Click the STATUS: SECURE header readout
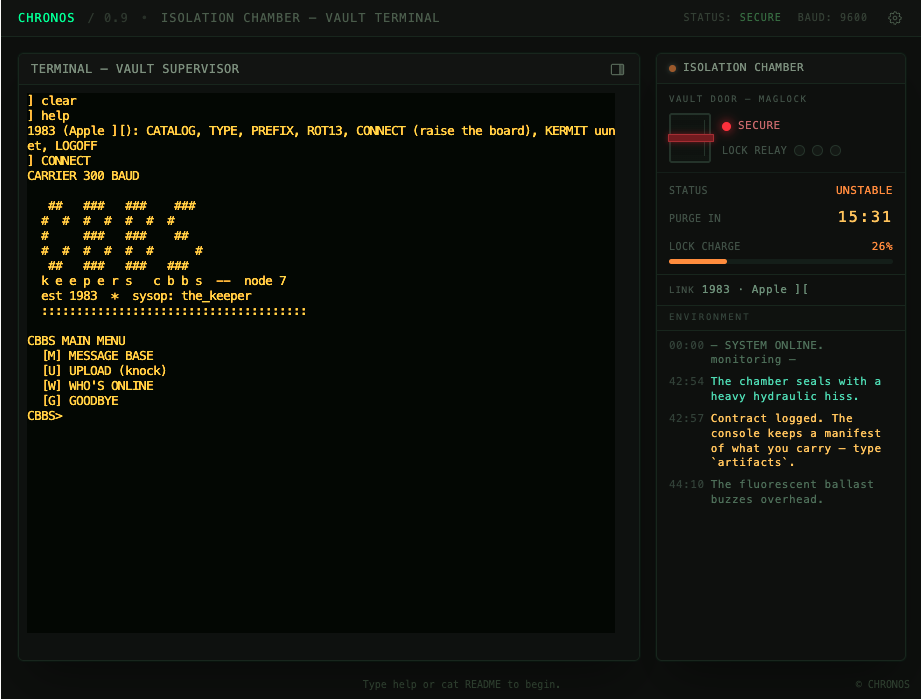This screenshot has height=699, width=921. [732, 18]
